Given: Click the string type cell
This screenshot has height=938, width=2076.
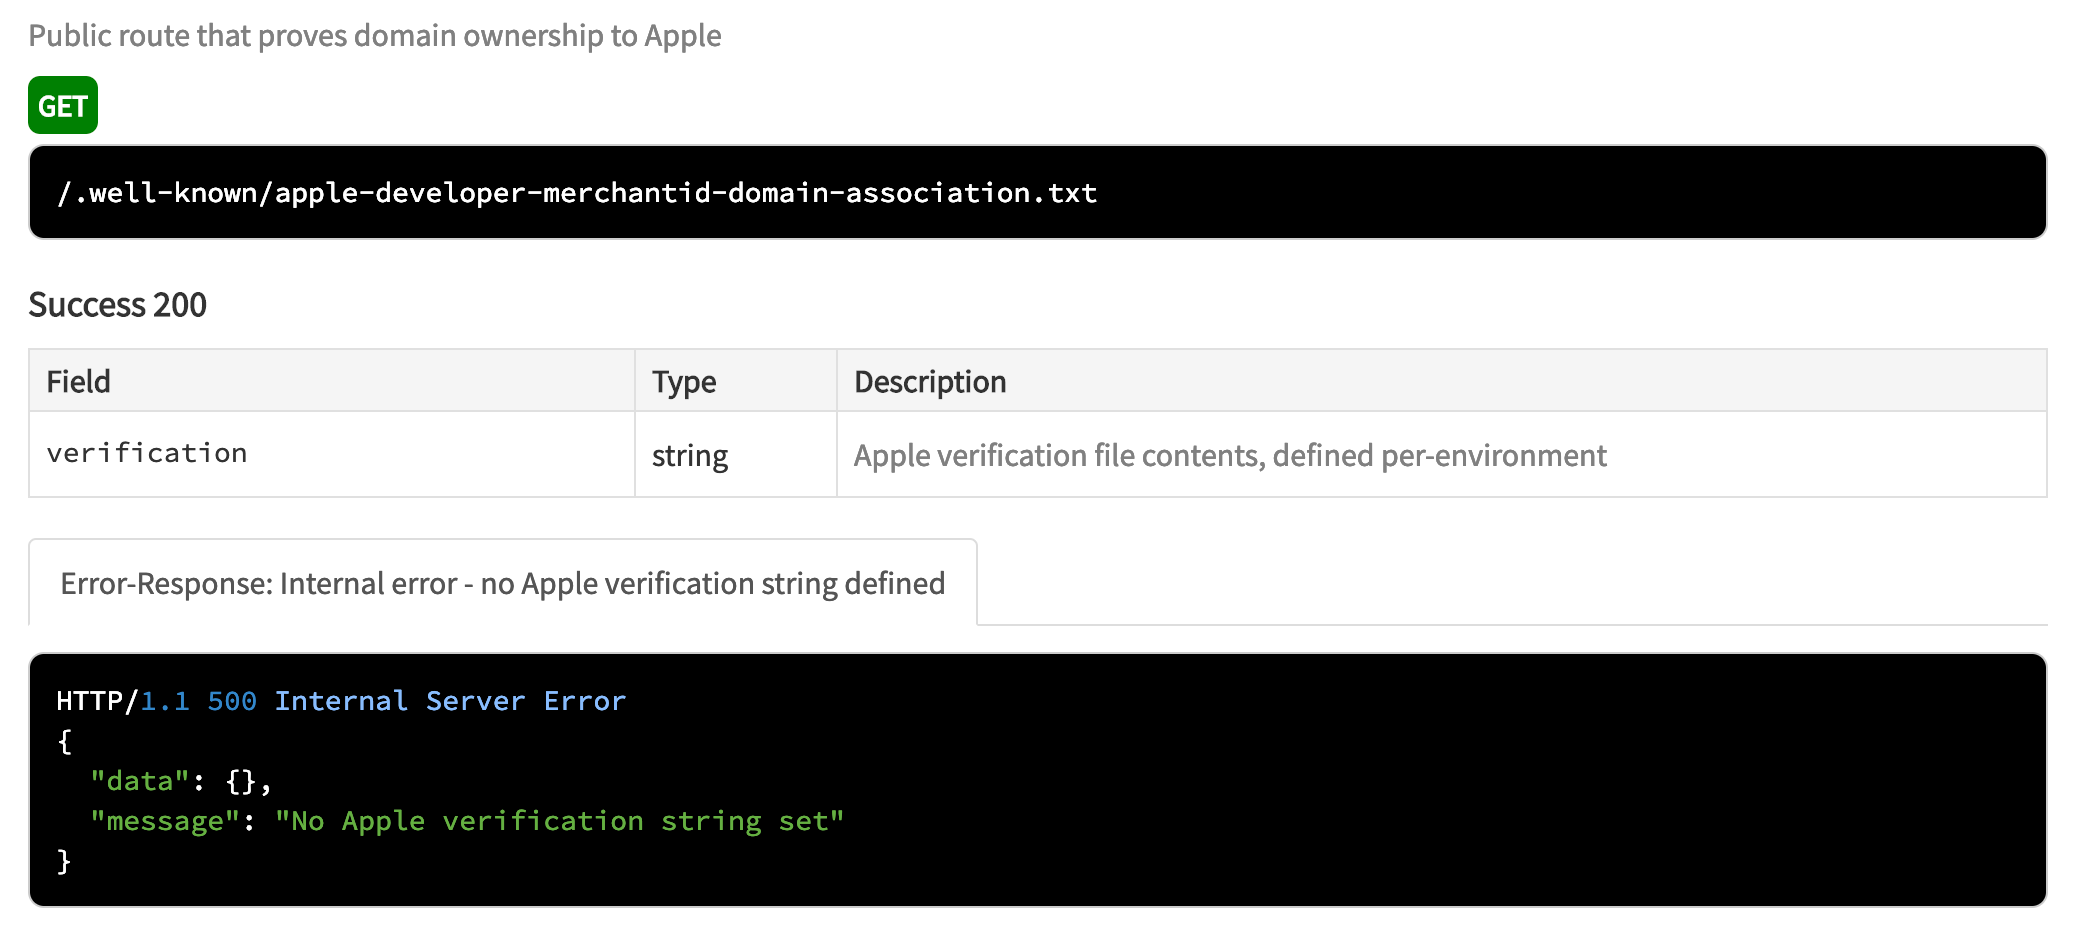Looking at the screenshot, I should click(x=689, y=456).
